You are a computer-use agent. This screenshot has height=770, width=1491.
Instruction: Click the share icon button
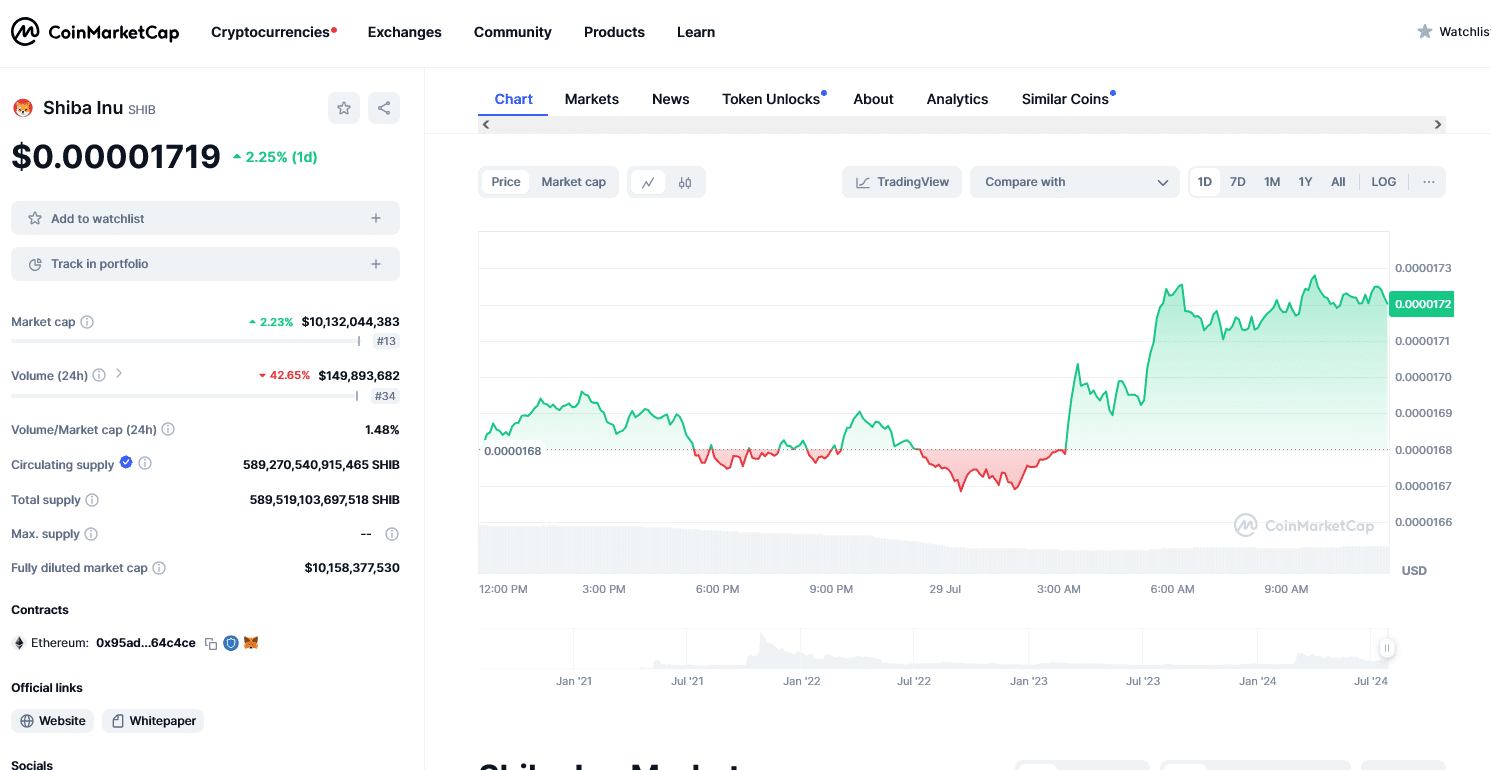384,108
